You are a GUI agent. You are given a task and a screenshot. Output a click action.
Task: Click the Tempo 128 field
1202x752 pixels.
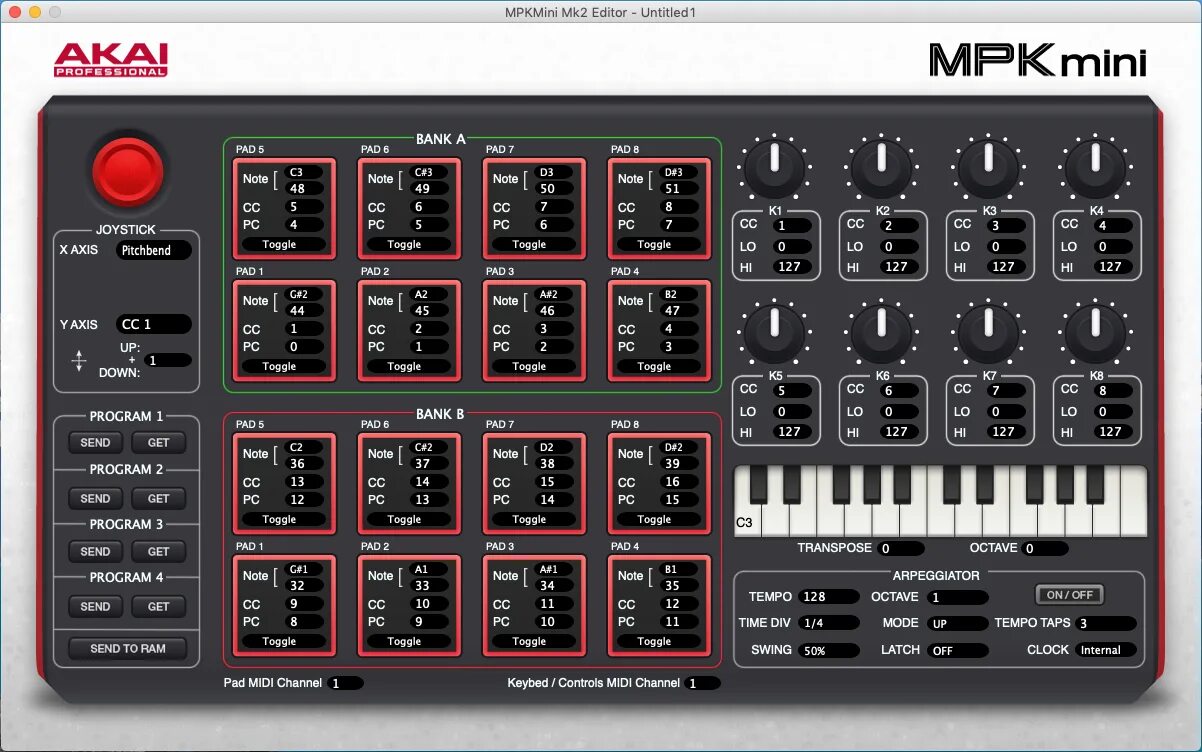pyautogui.click(x=829, y=597)
